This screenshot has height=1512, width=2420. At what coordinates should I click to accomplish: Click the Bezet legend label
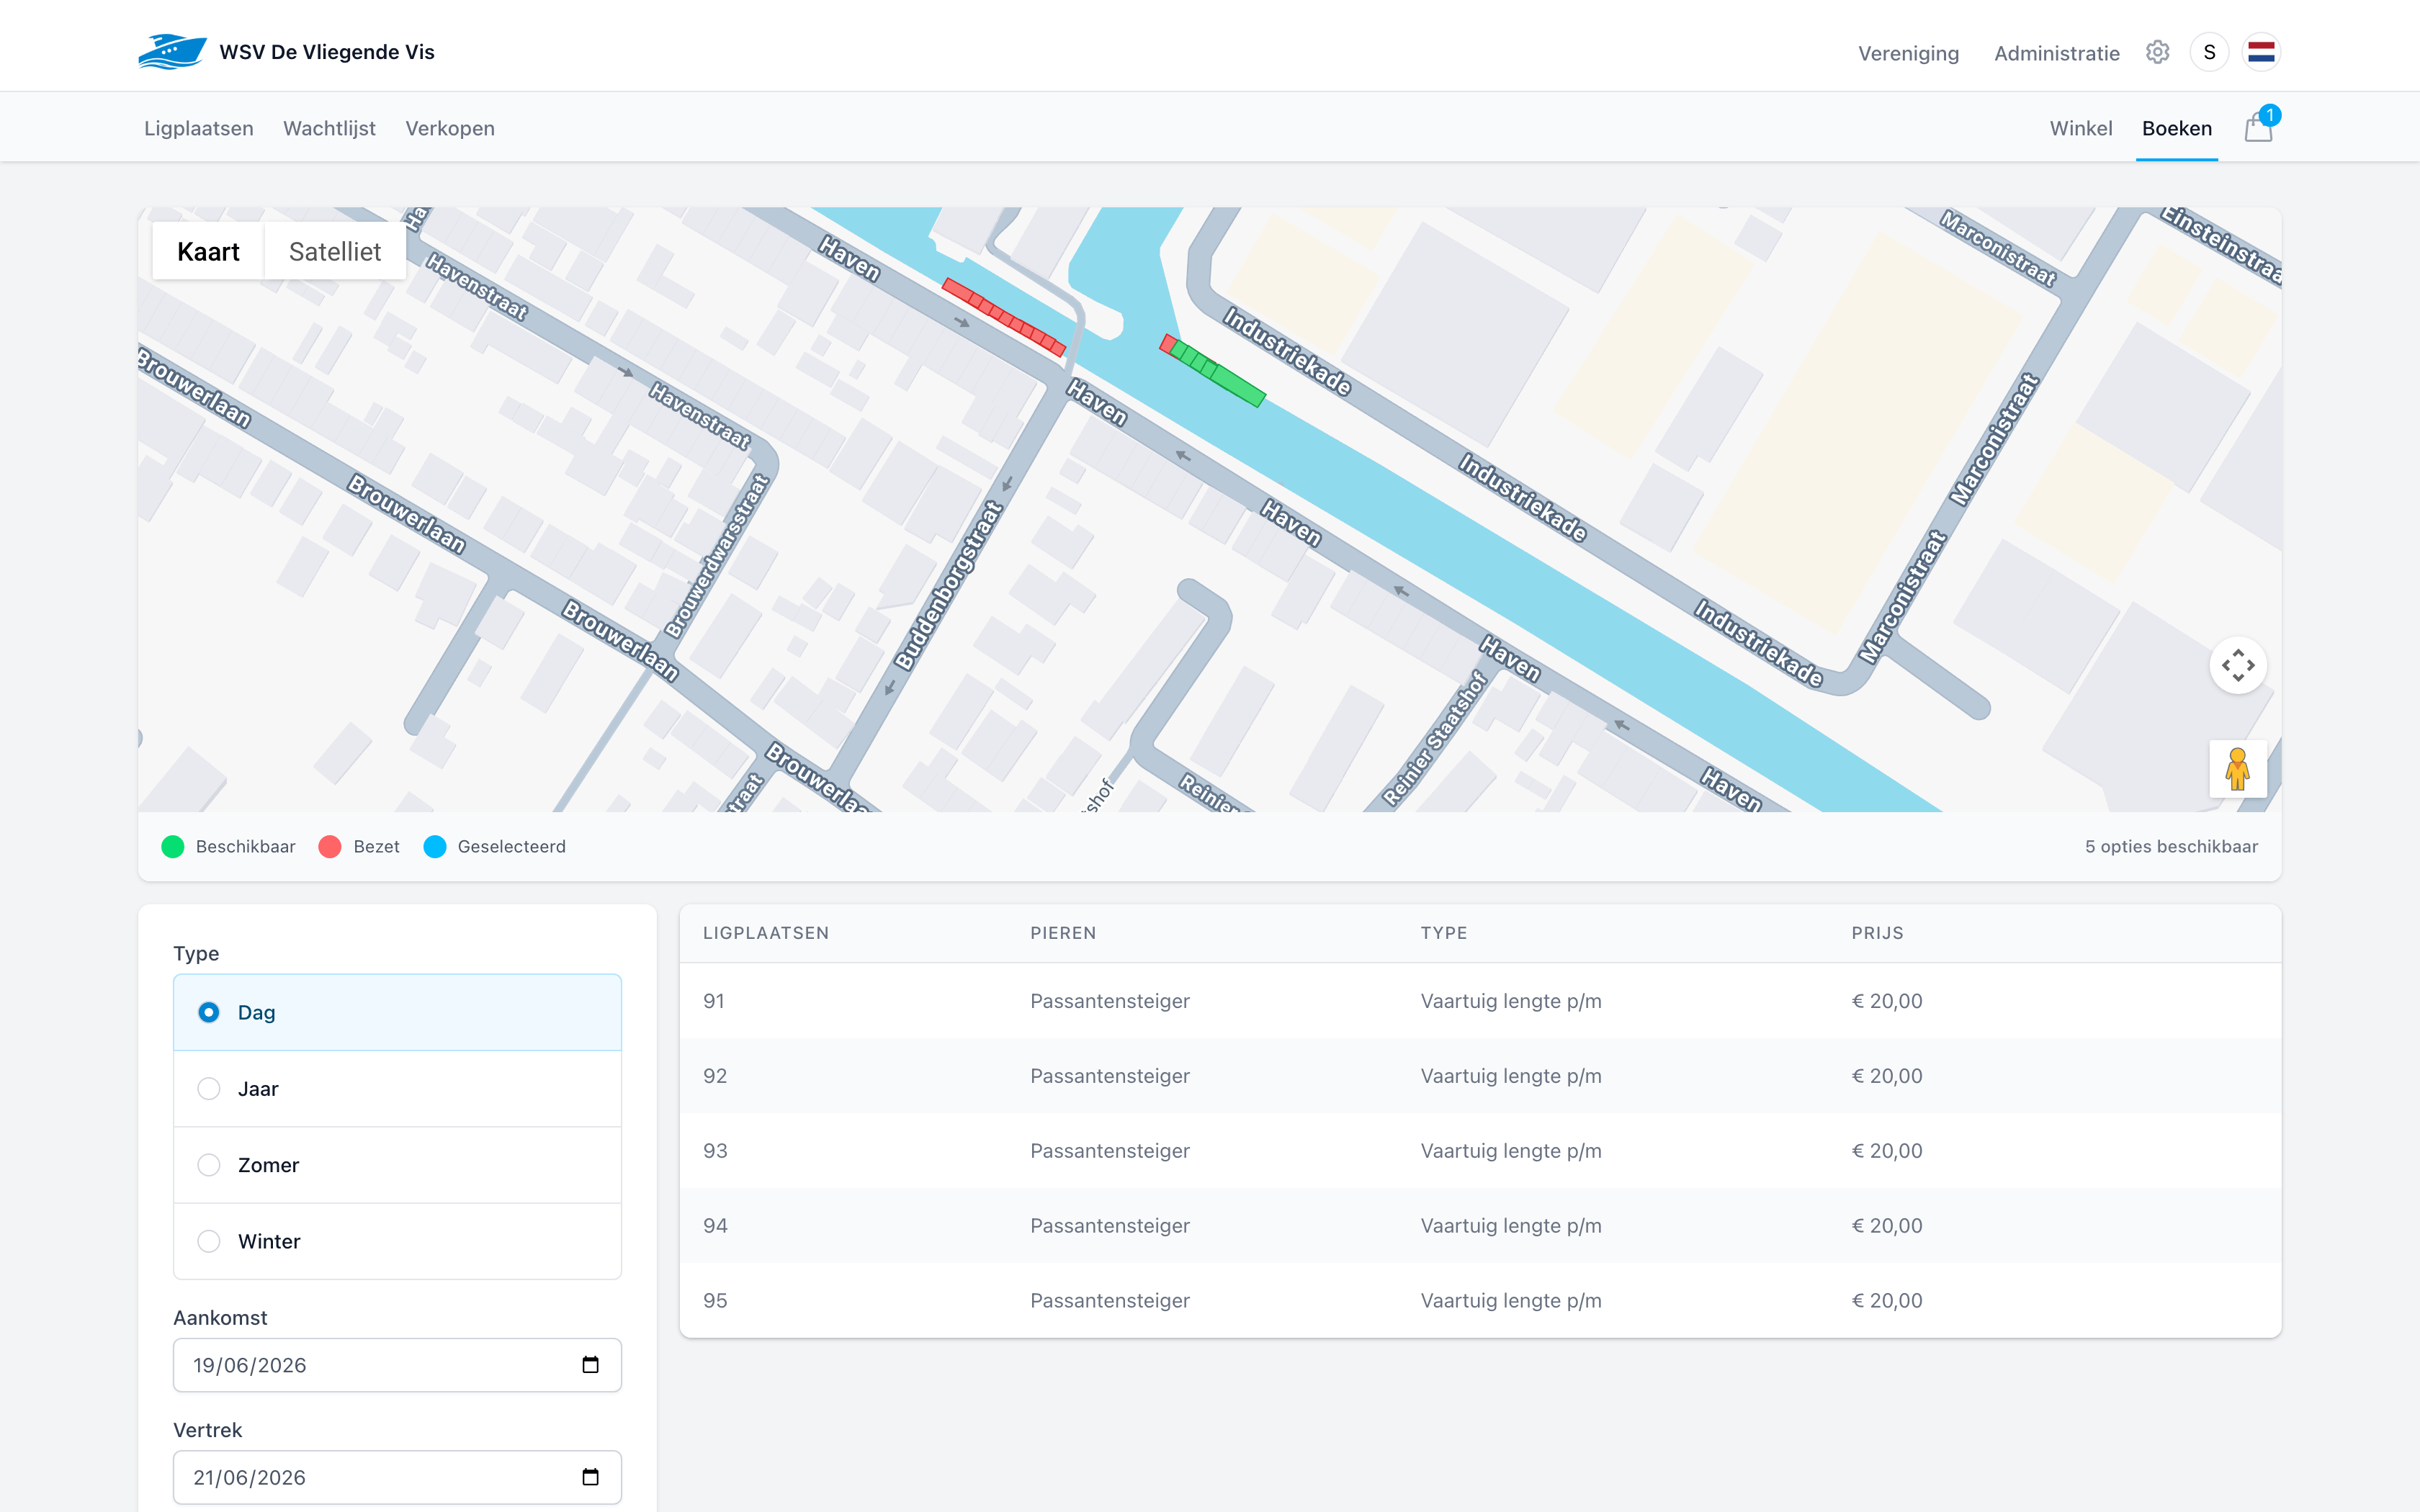point(376,847)
